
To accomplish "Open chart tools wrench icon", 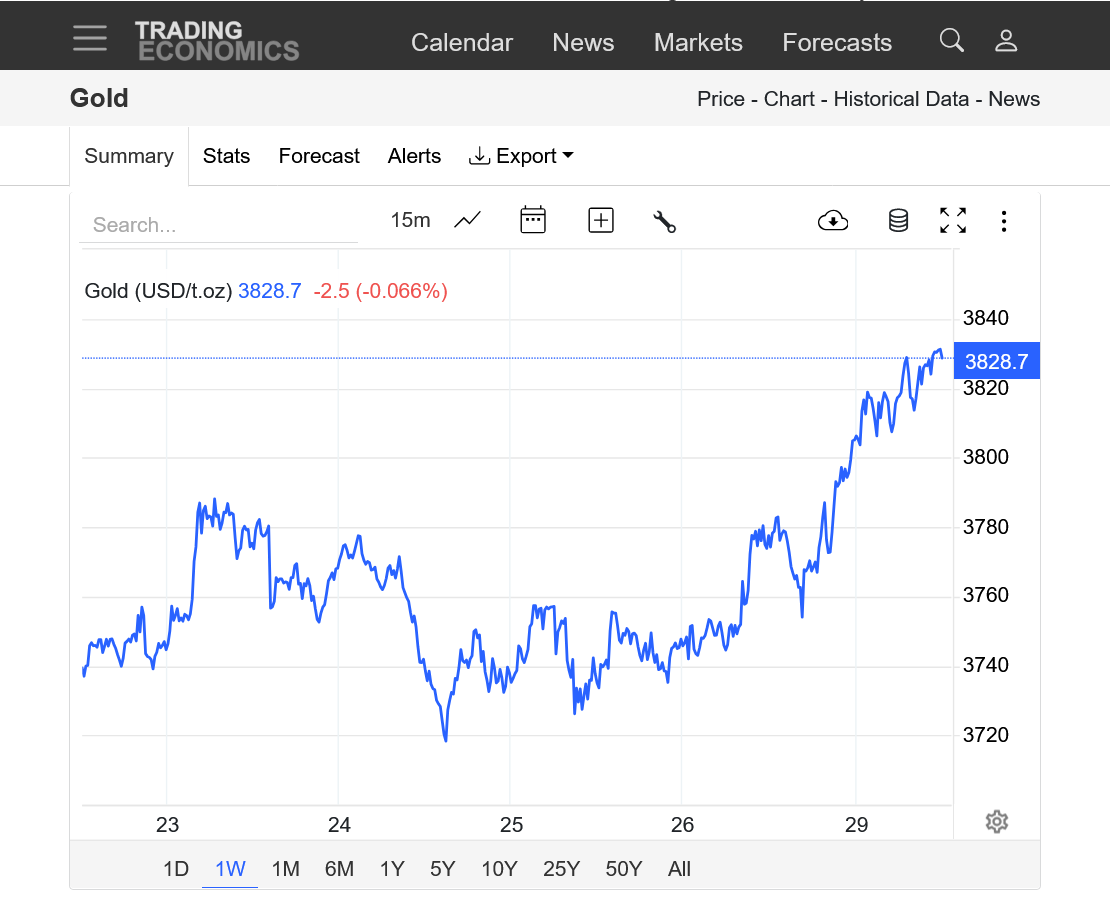I will [x=665, y=221].
